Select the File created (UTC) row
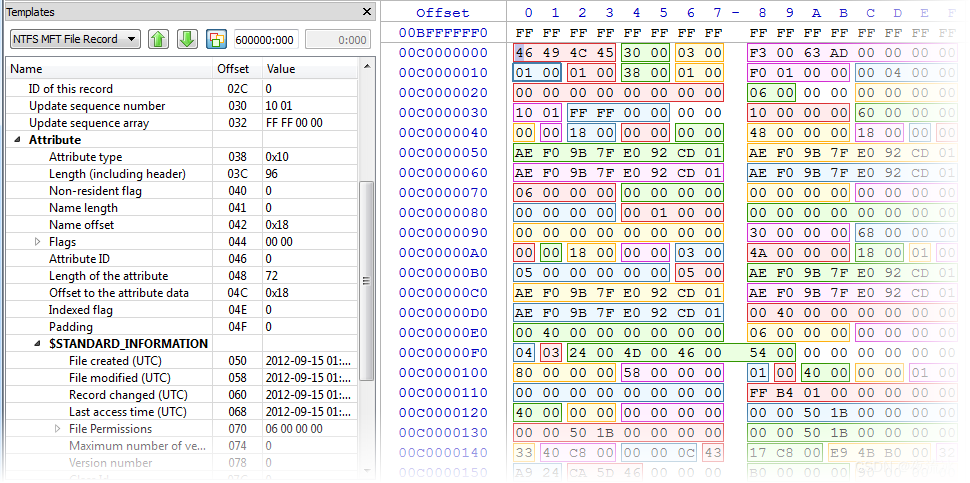Screen dimensions: 970x483 point(182,361)
